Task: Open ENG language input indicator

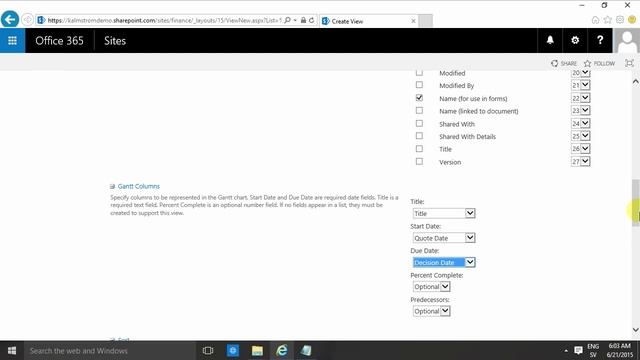Action: [x=593, y=351]
